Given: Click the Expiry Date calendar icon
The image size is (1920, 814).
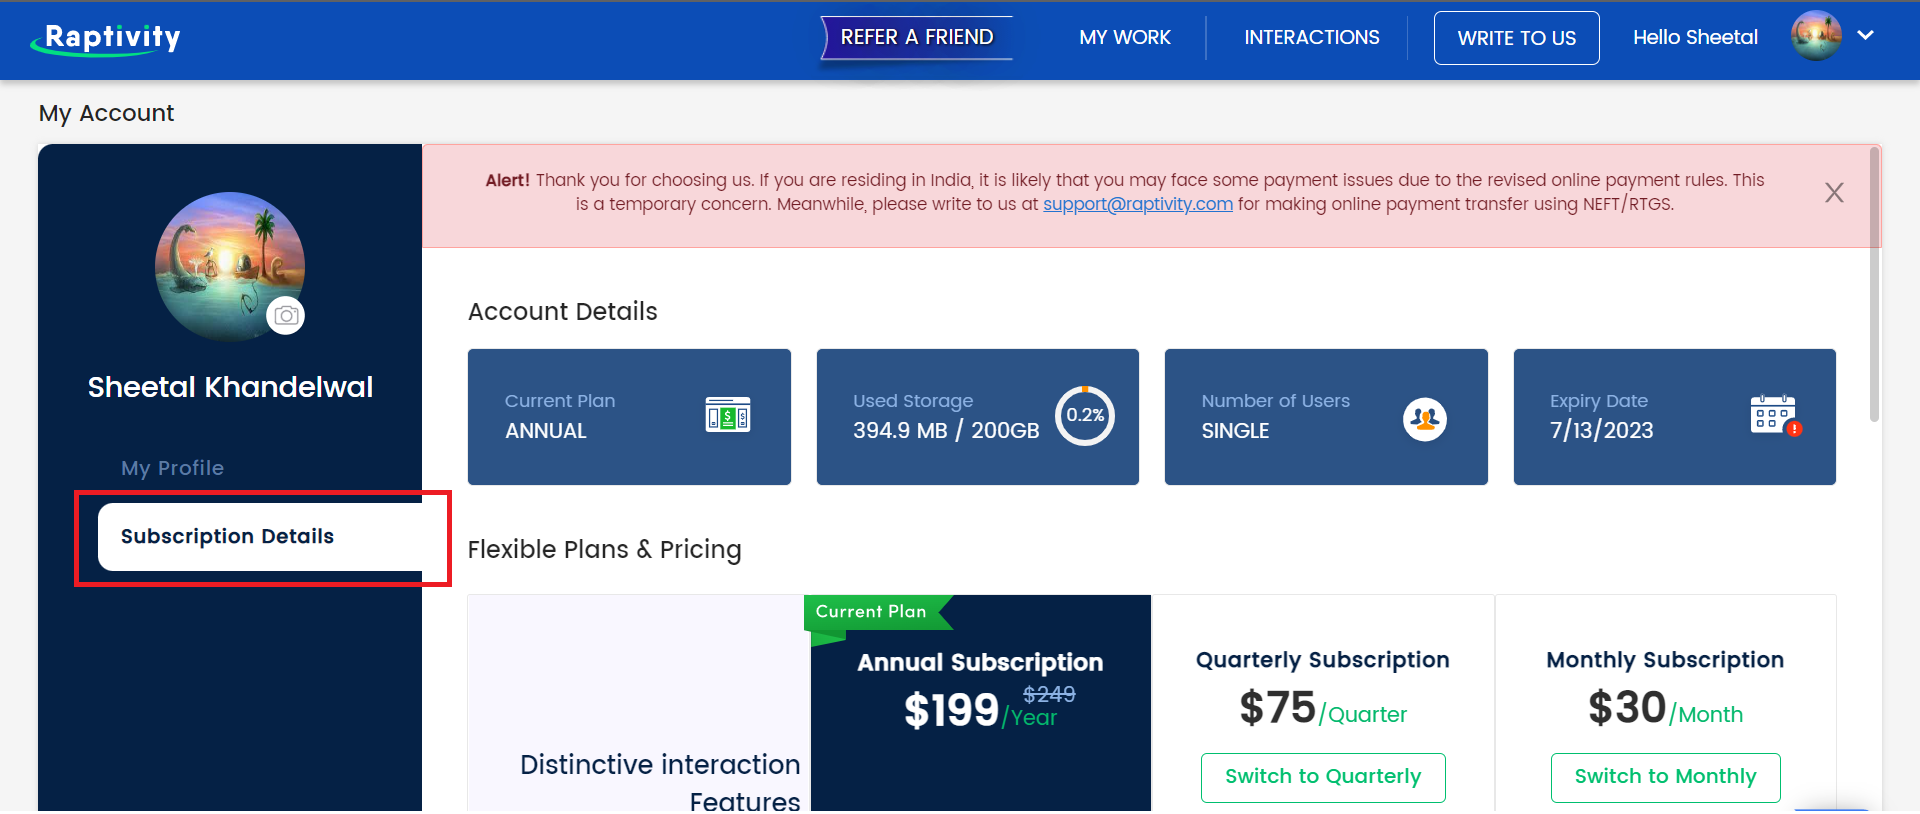Looking at the screenshot, I should point(1776,415).
